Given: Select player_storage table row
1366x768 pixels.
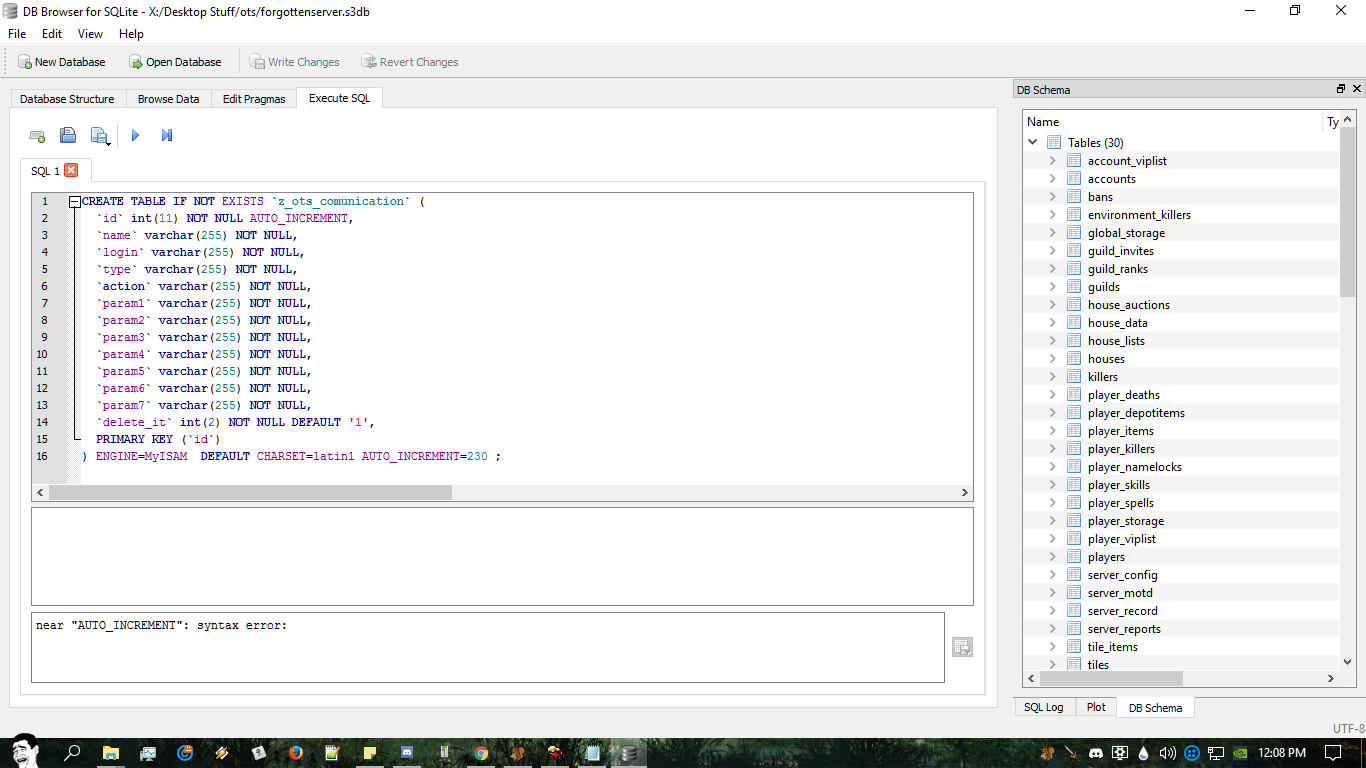Looking at the screenshot, I should [1181, 521].
